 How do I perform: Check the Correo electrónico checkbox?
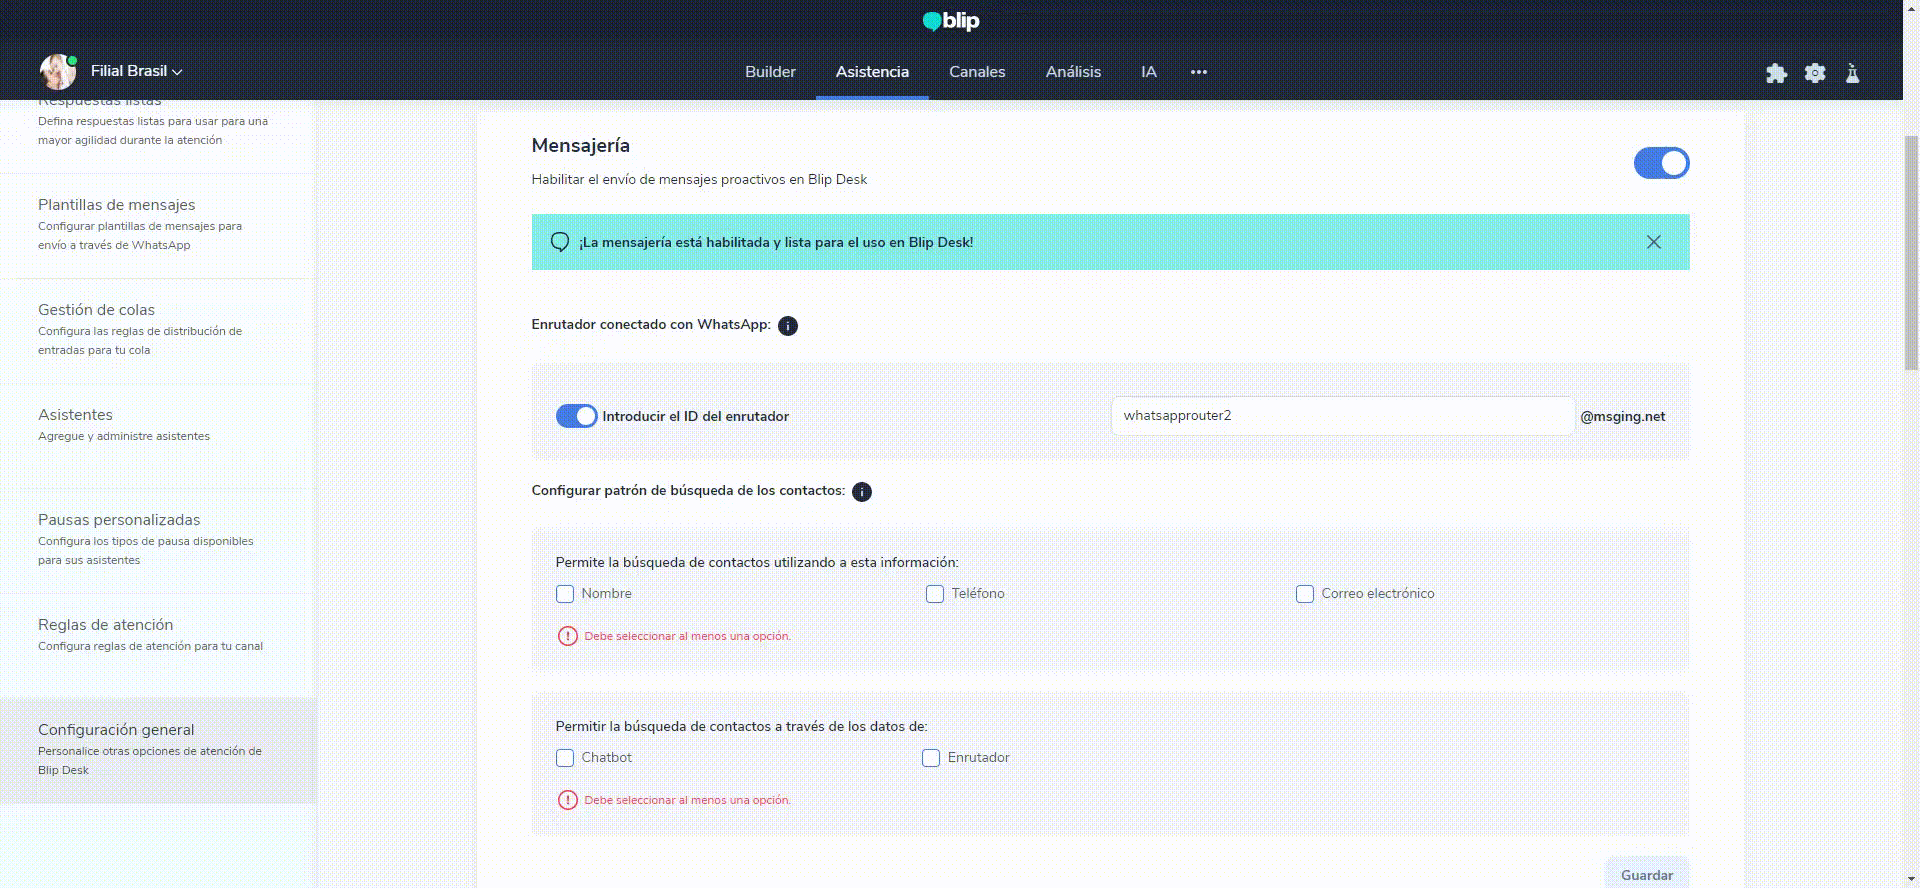(1305, 594)
